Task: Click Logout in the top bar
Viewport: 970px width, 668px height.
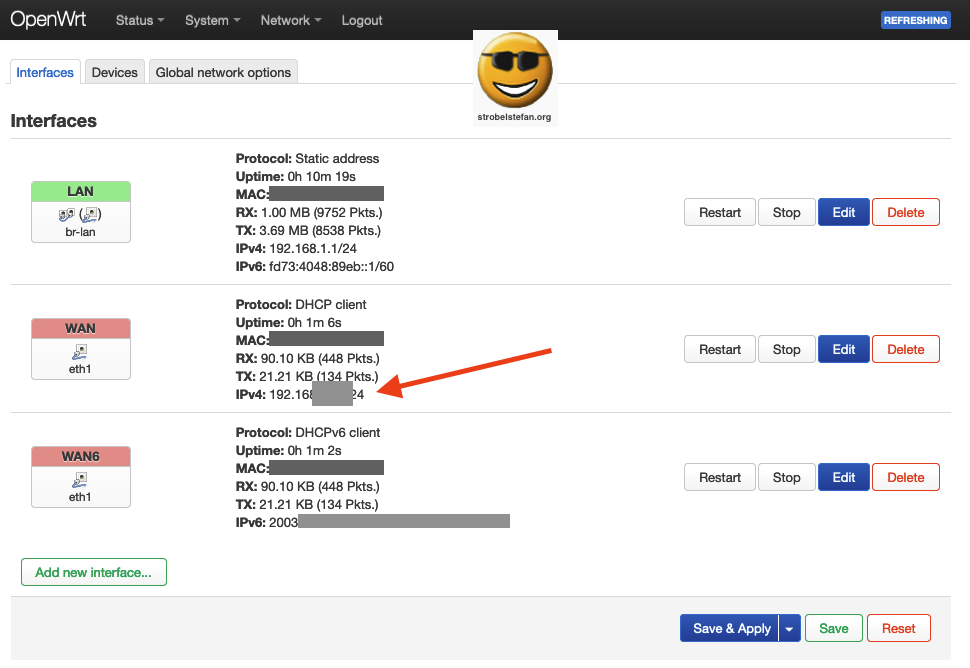Action: [x=362, y=20]
